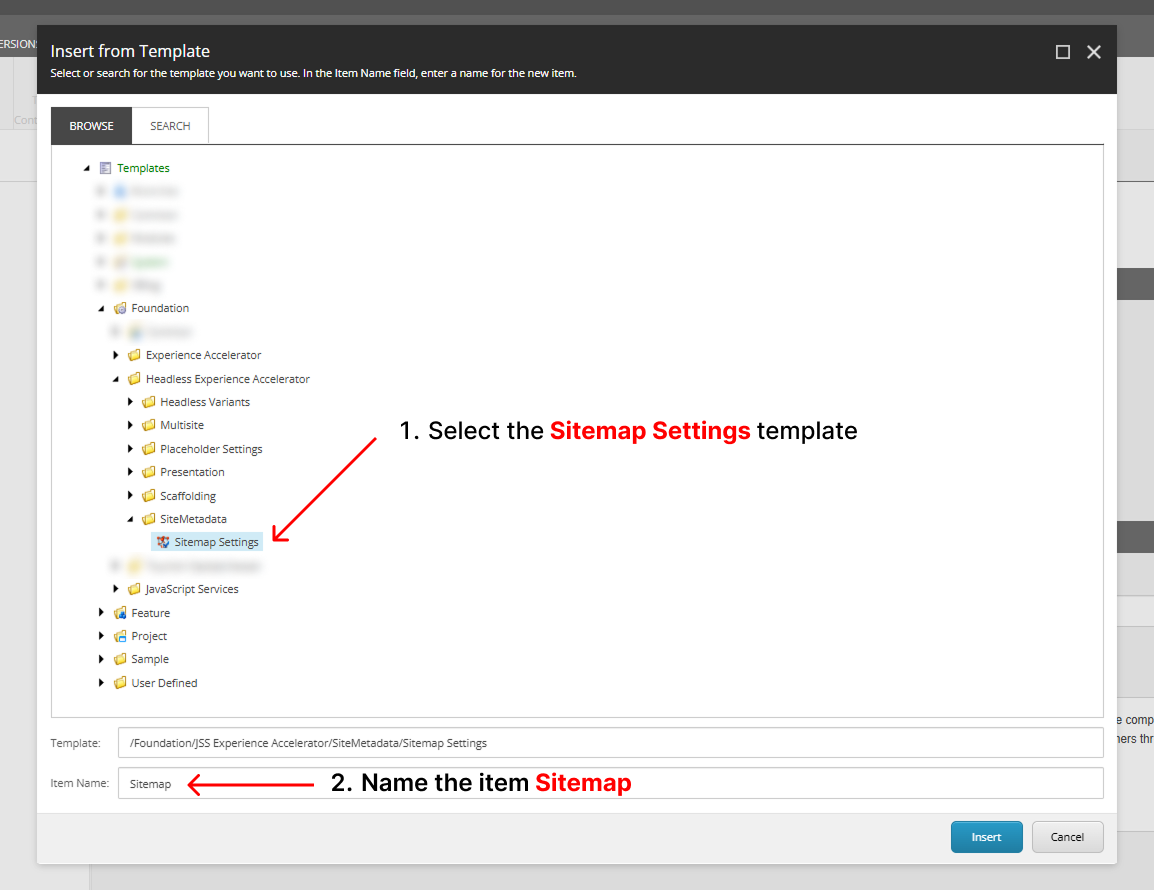Click the Presentation folder icon
The width and height of the screenshot is (1154, 890).
tap(149, 472)
